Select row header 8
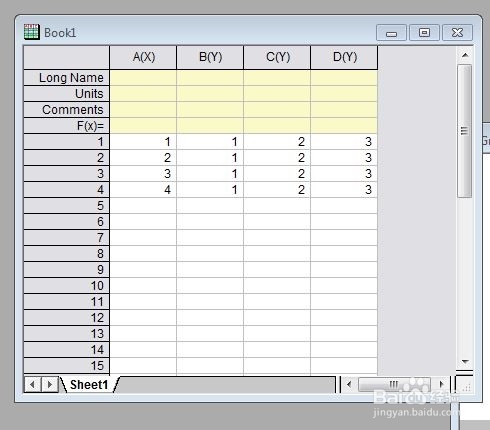Screen dimensions: 490x430 point(67,254)
